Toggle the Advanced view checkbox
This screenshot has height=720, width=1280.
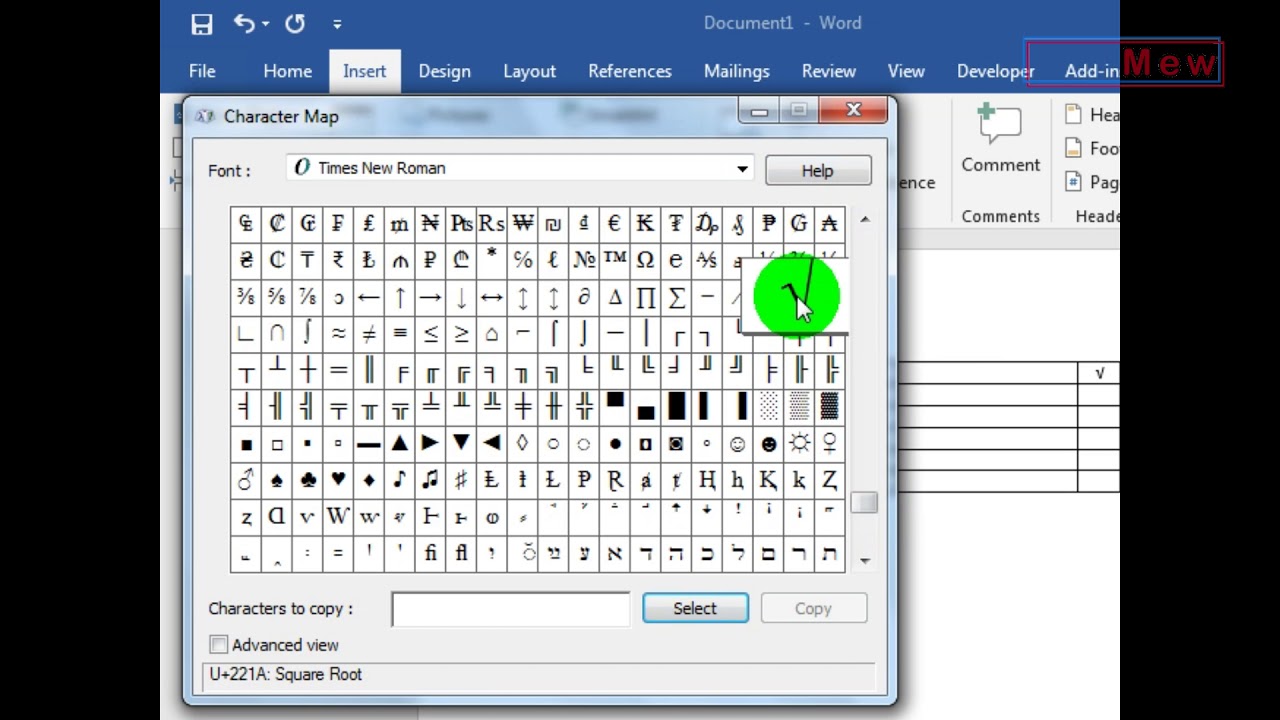tap(219, 645)
